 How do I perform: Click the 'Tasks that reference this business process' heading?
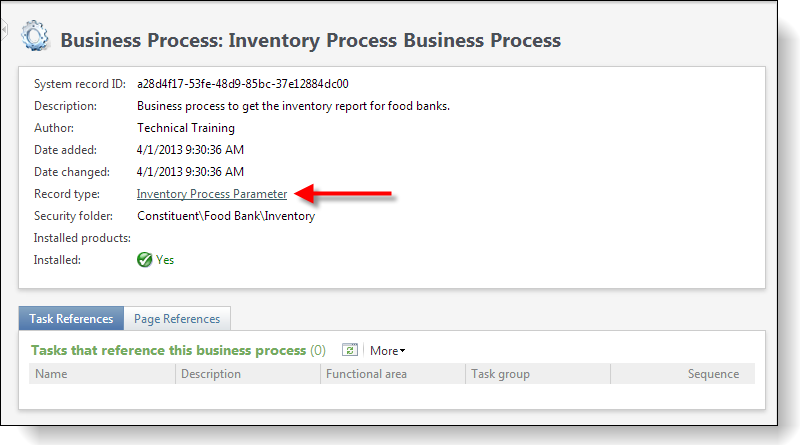click(168, 350)
